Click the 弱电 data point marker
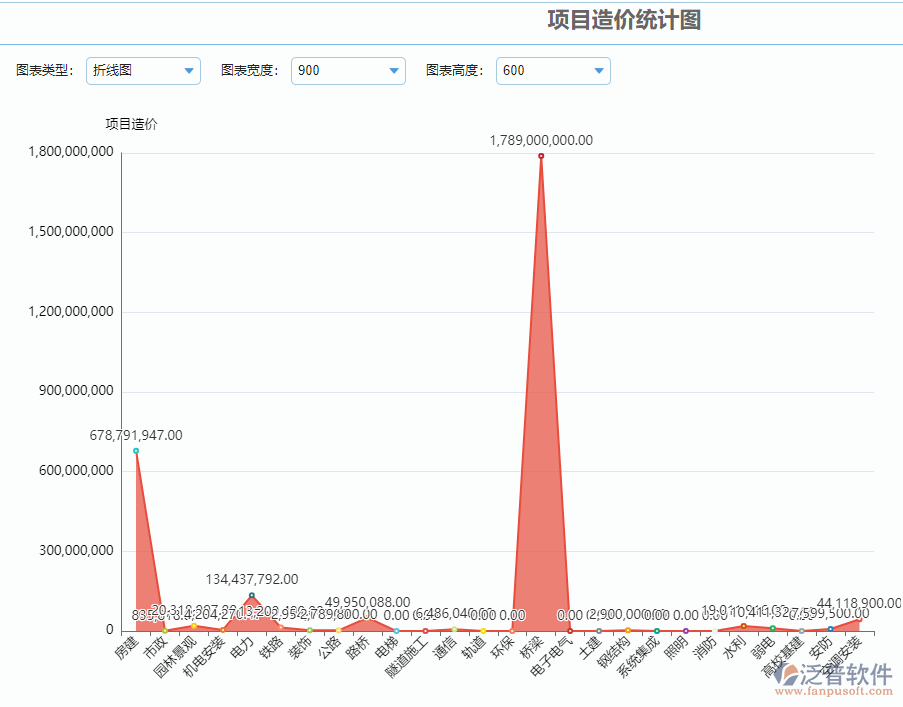The width and height of the screenshot is (903, 707). [x=772, y=628]
